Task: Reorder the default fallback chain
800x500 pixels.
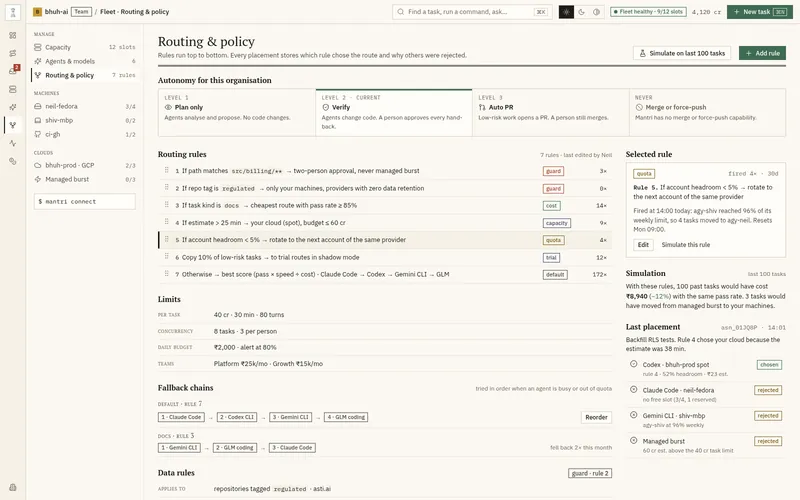Action: pyautogui.click(x=596, y=417)
